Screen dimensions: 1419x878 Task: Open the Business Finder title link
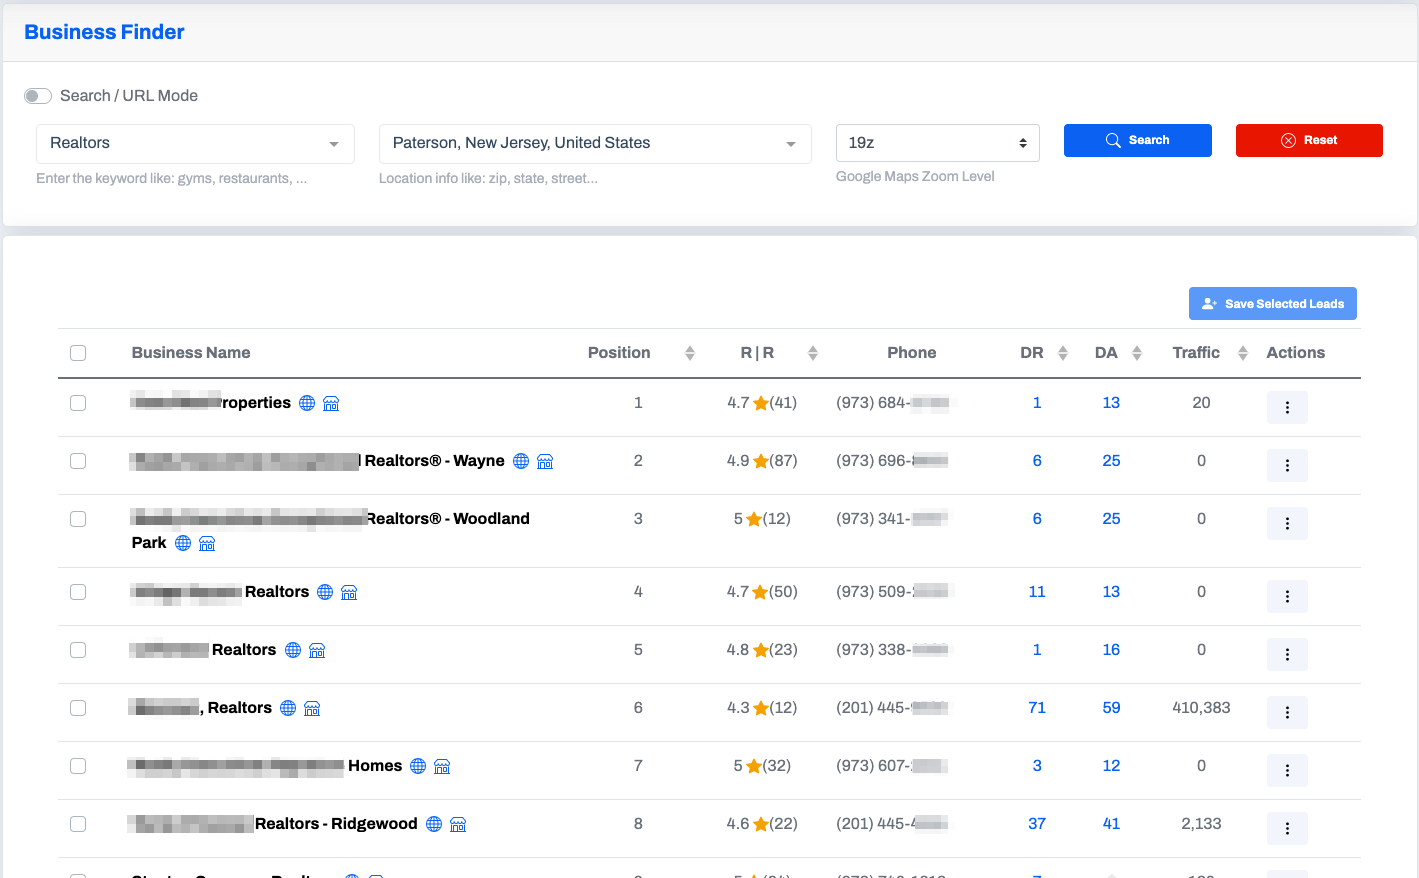pos(104,32)
